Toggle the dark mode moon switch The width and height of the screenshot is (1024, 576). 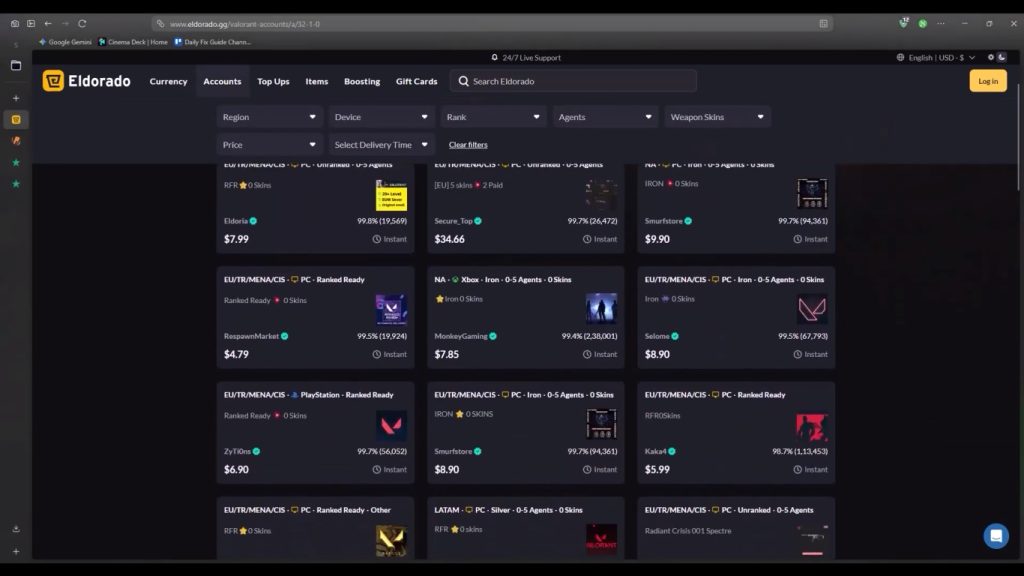pos(1002,57)
